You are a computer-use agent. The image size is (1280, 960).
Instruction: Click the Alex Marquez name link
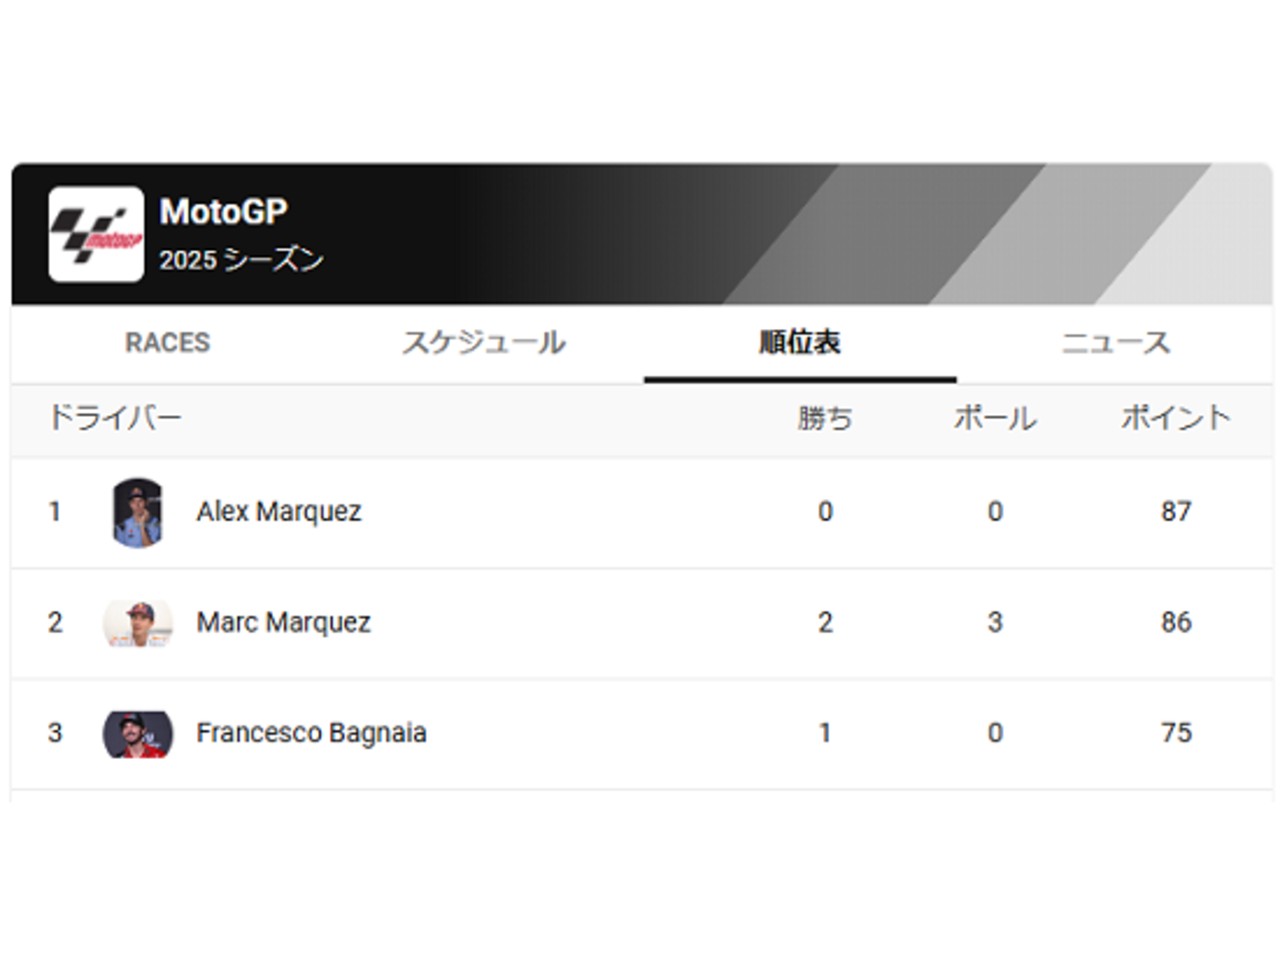pos(279,512)
